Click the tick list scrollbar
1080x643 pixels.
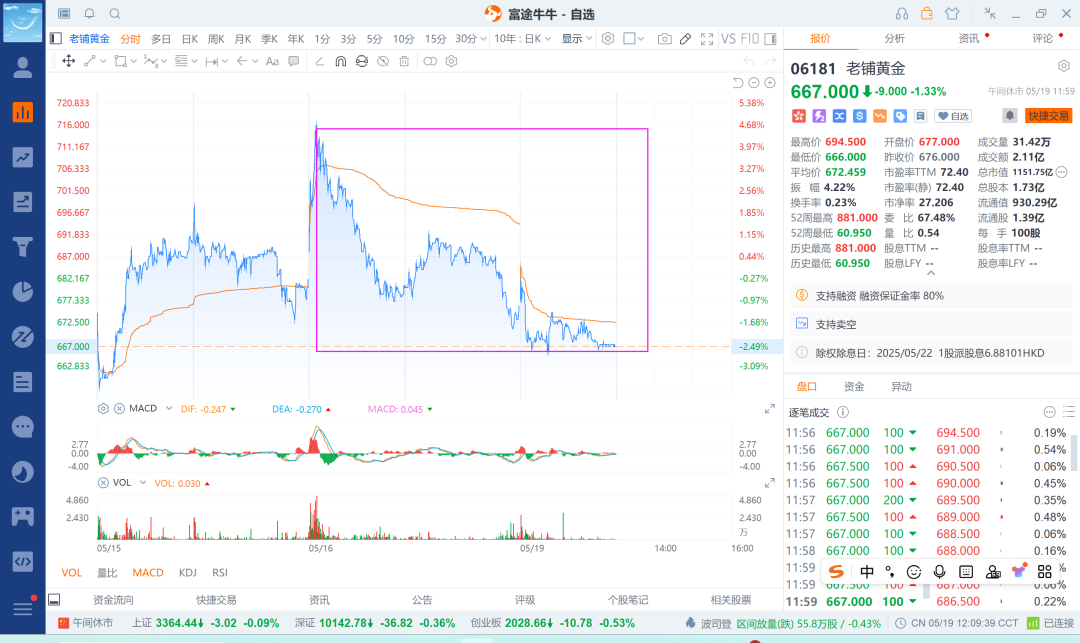pyautogui.click(x=1072, y=451)
